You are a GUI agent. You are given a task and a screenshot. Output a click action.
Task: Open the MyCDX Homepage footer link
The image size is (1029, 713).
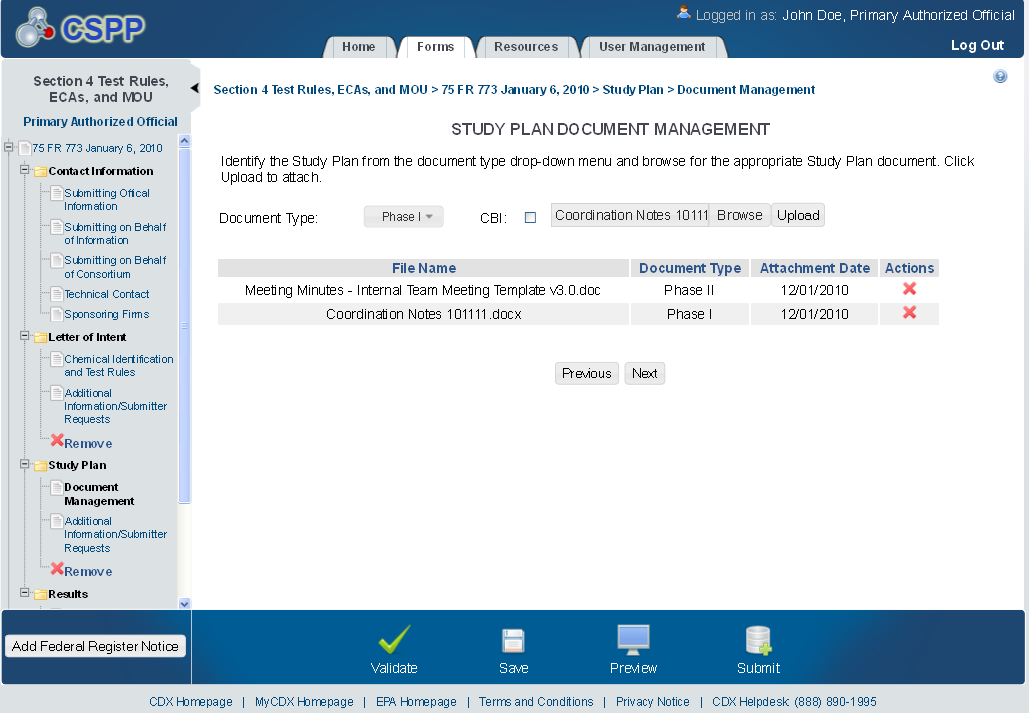coord(304,702)
